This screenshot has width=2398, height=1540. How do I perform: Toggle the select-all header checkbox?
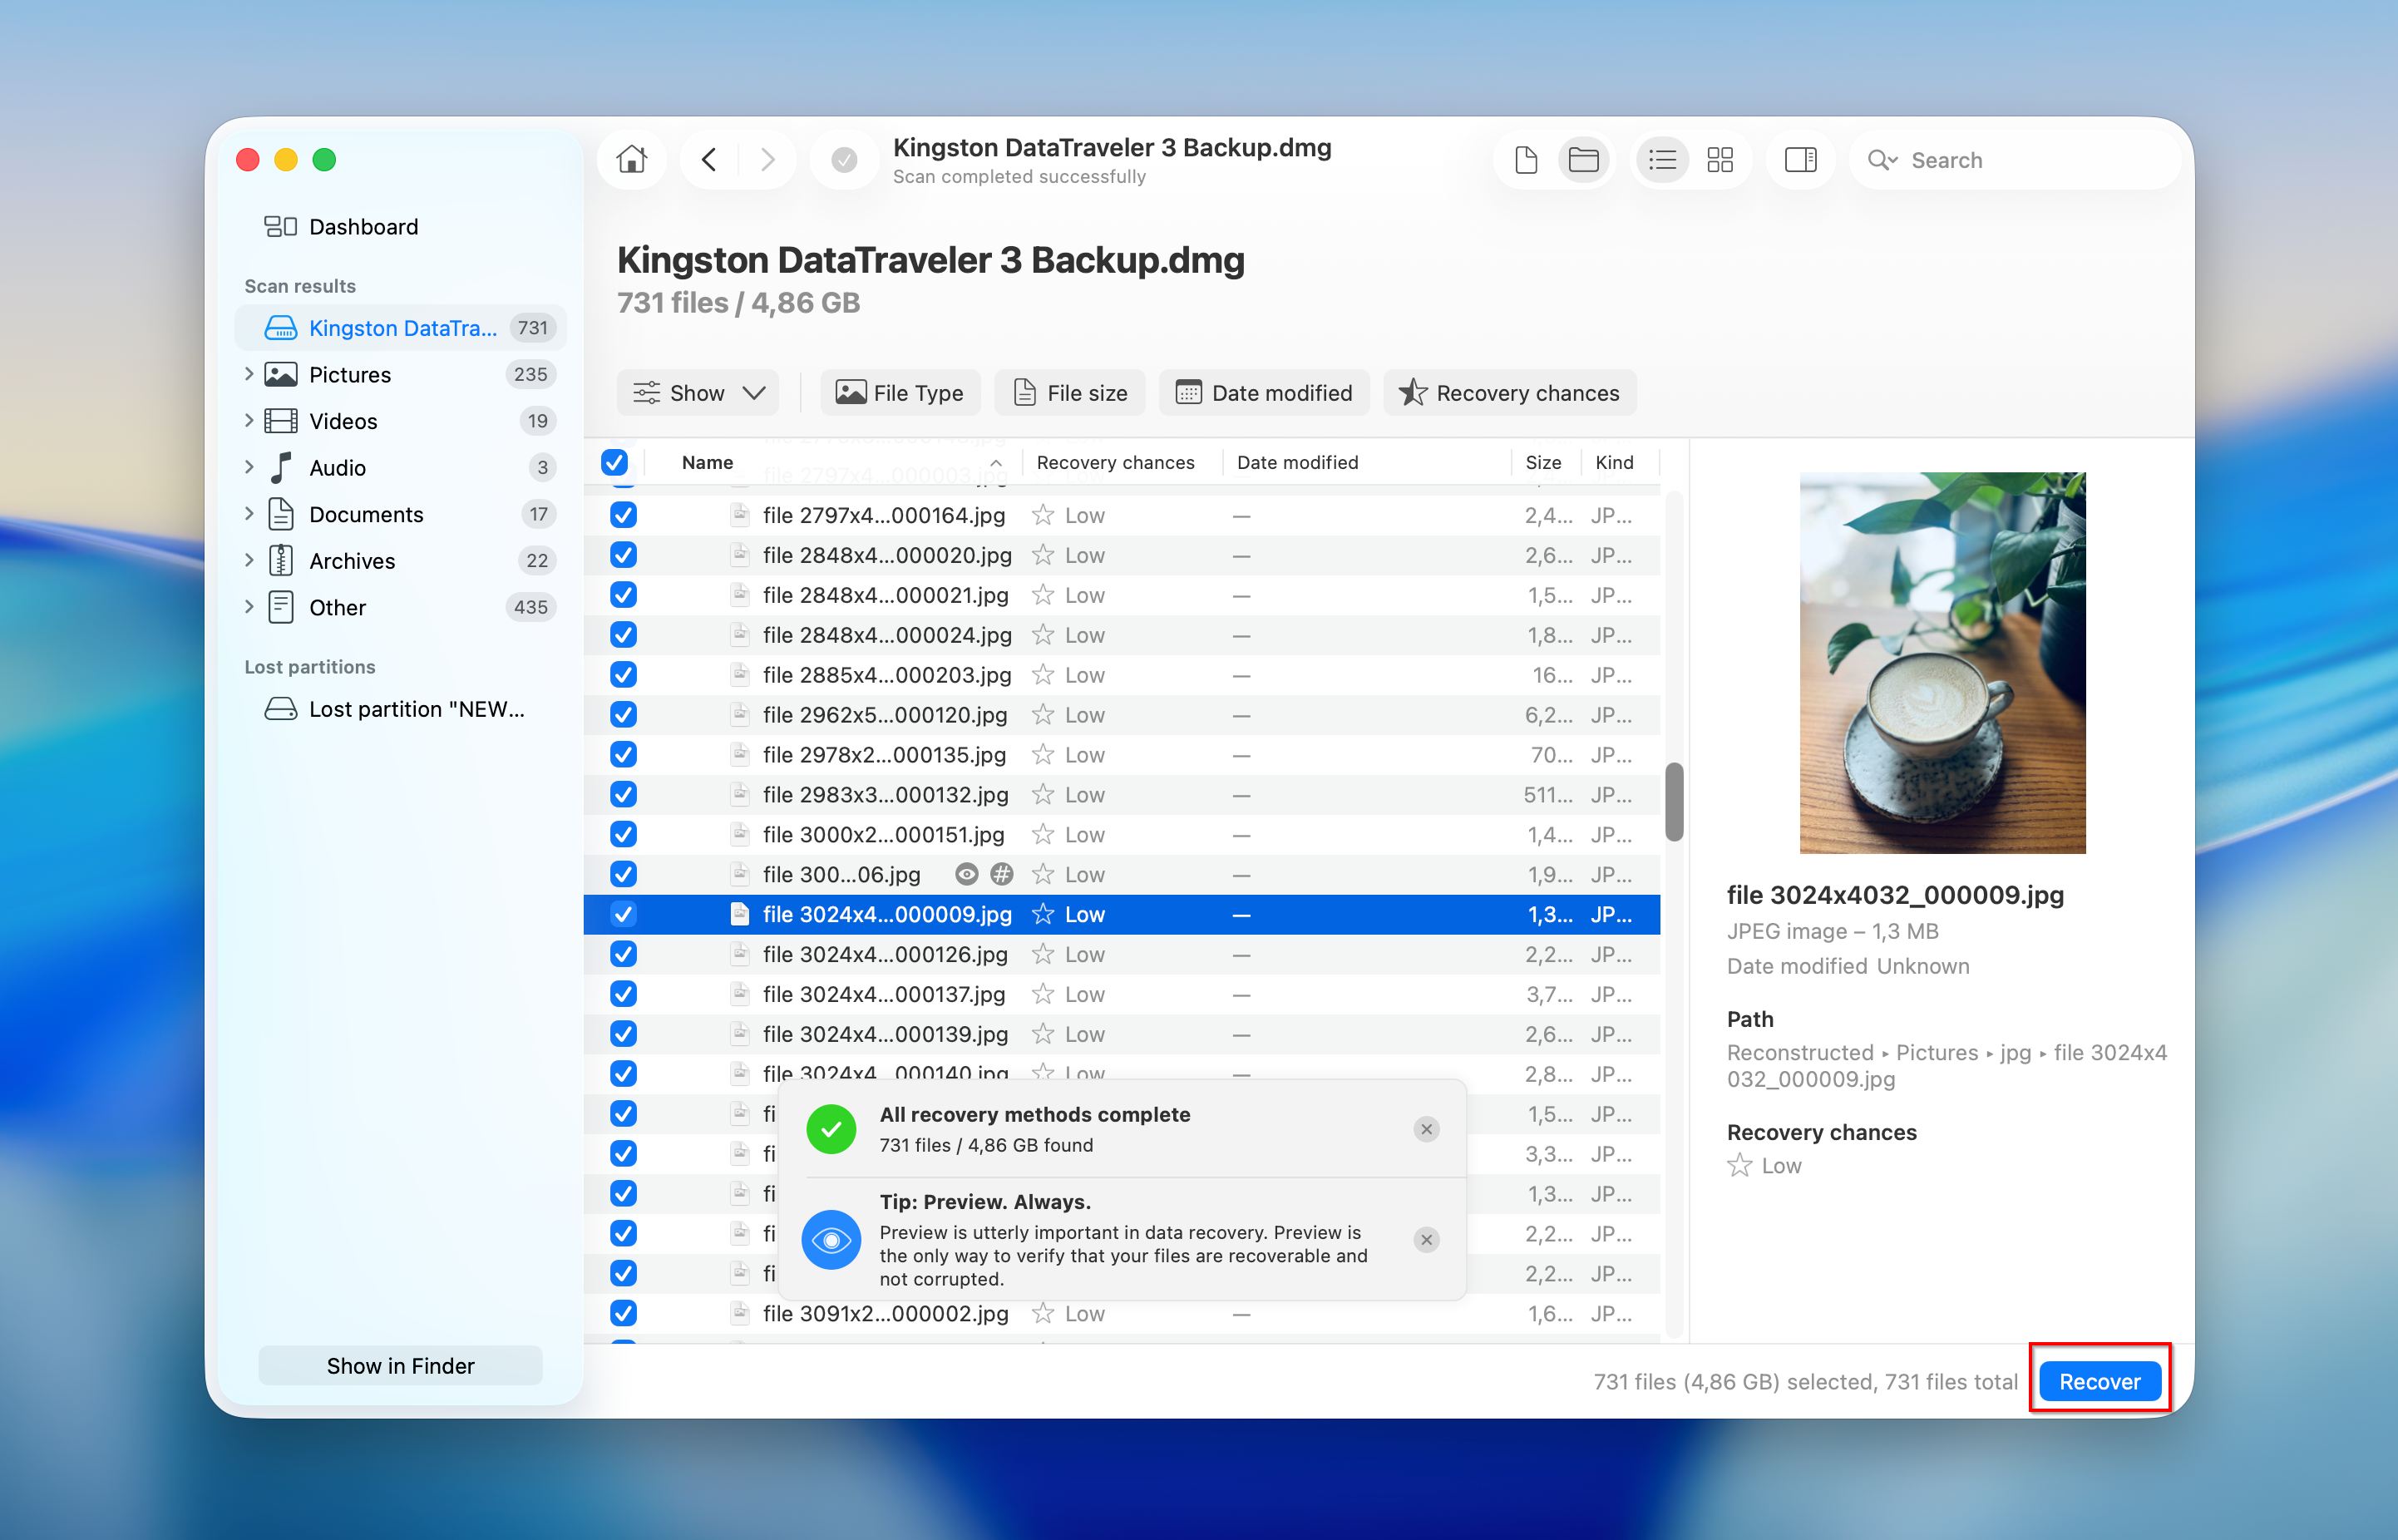[x=614, y=462]
